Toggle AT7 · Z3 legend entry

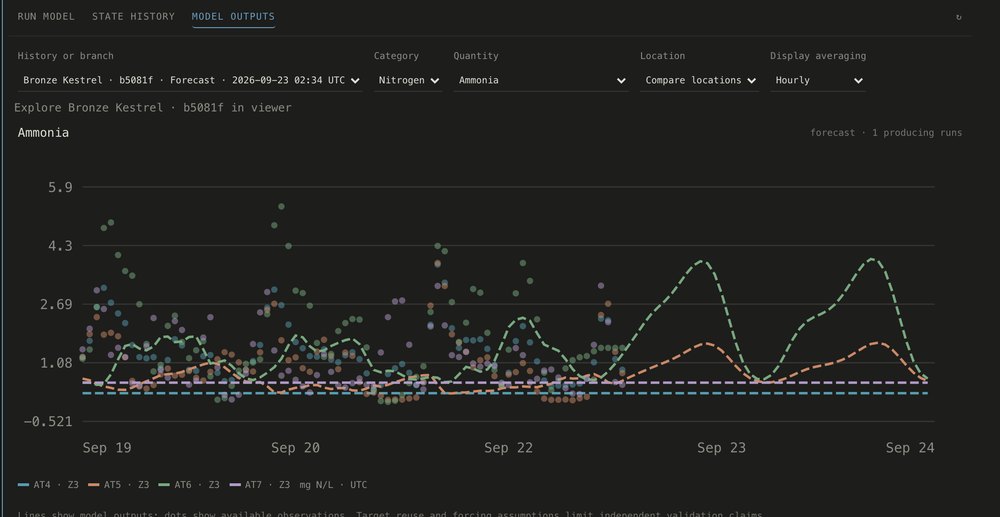[260, 485]
